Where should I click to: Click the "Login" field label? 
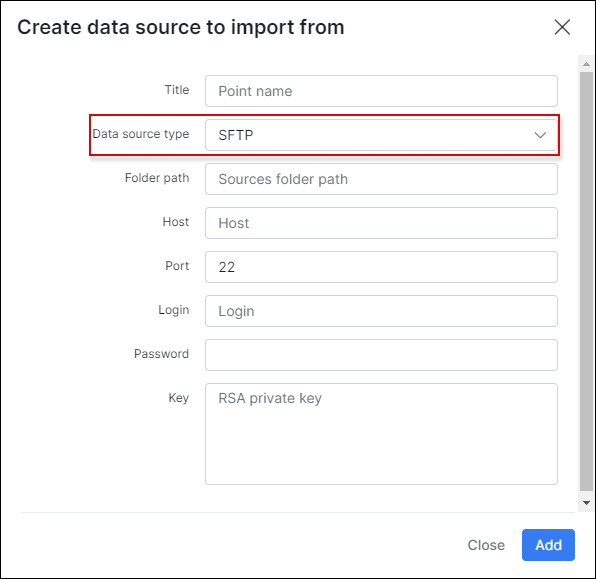coord(174,310)
